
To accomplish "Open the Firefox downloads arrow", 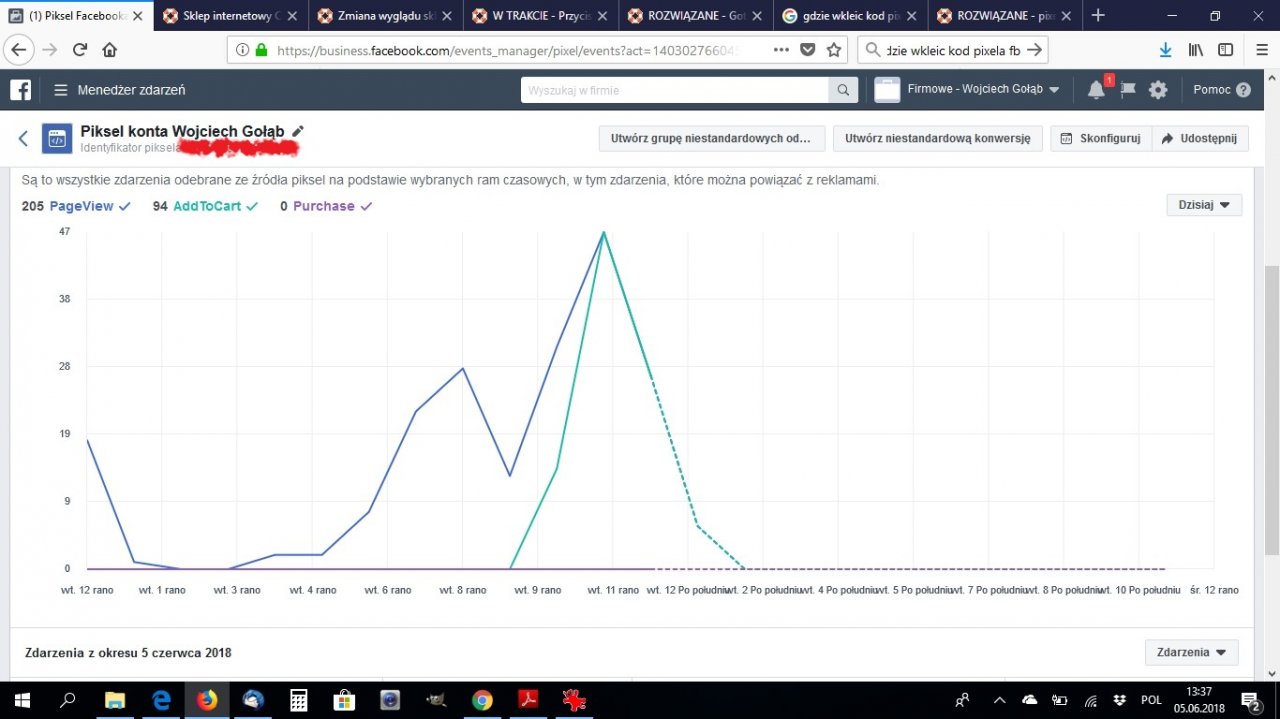I will pyautogui.click(x=1165, y=50).
